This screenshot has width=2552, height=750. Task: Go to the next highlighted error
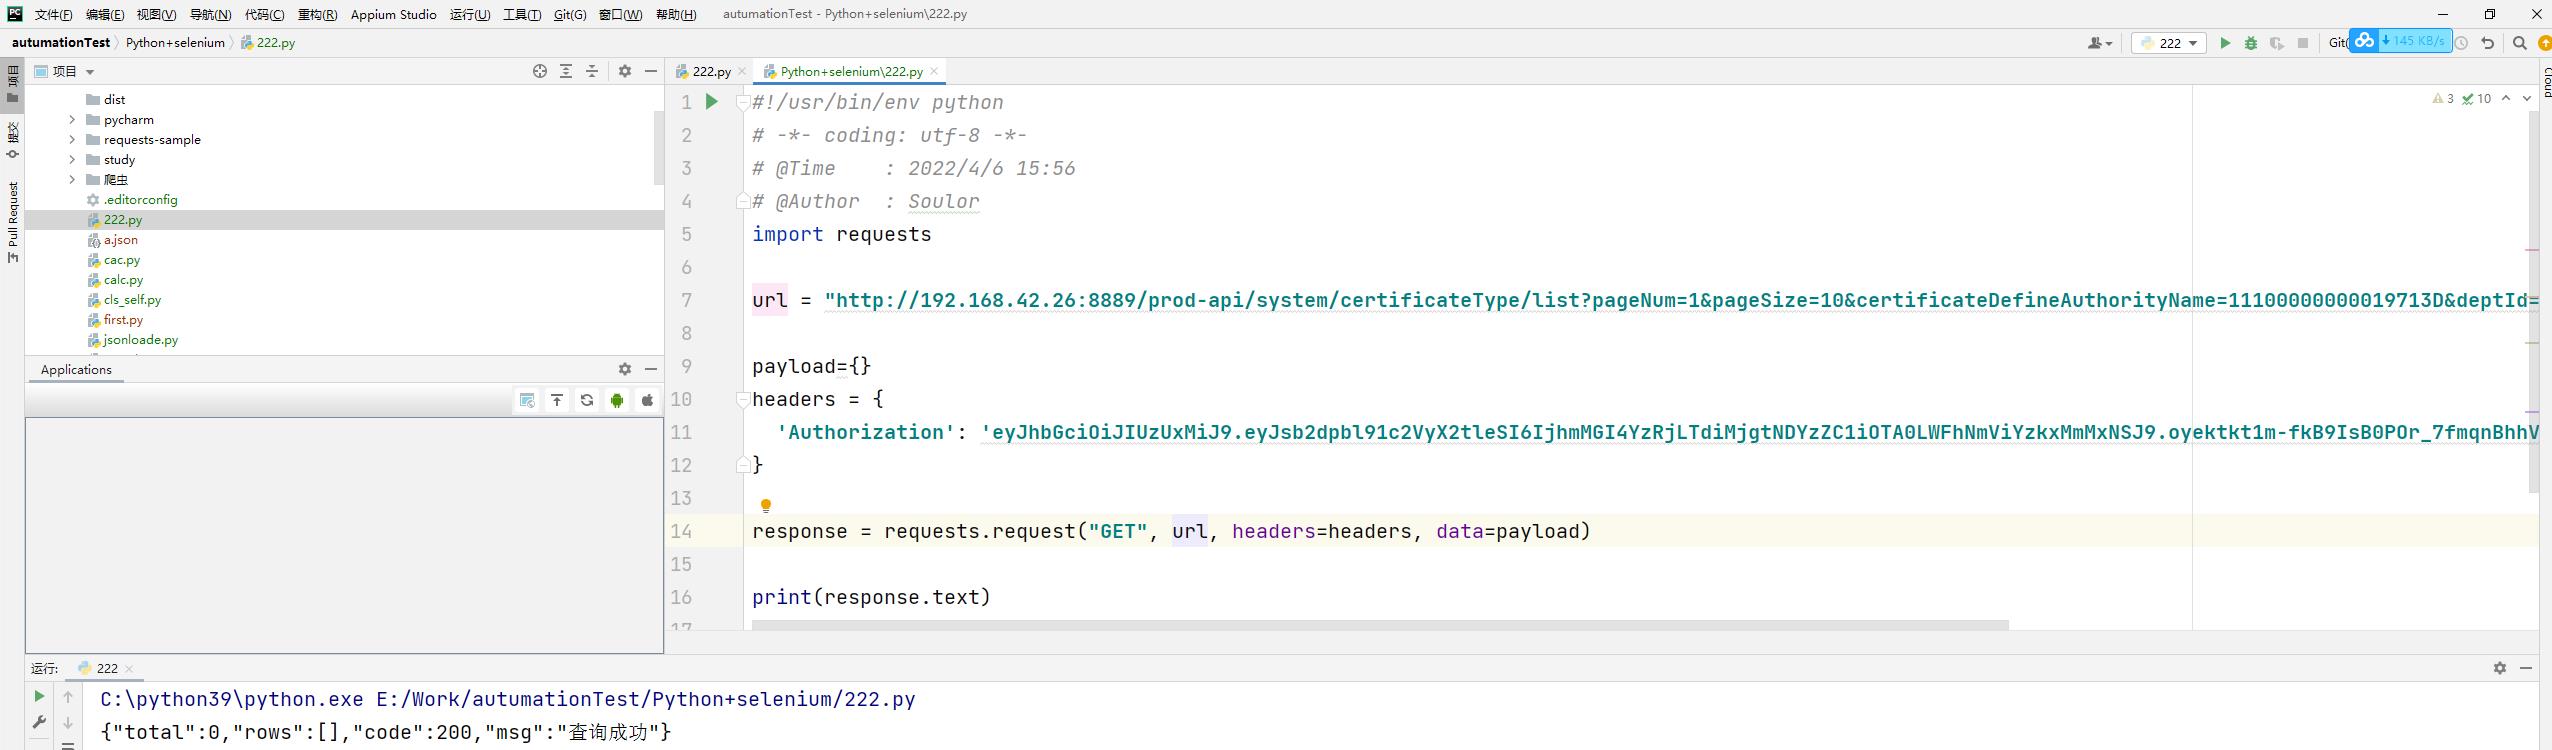pyautogui.click(x=2527, y=98)
